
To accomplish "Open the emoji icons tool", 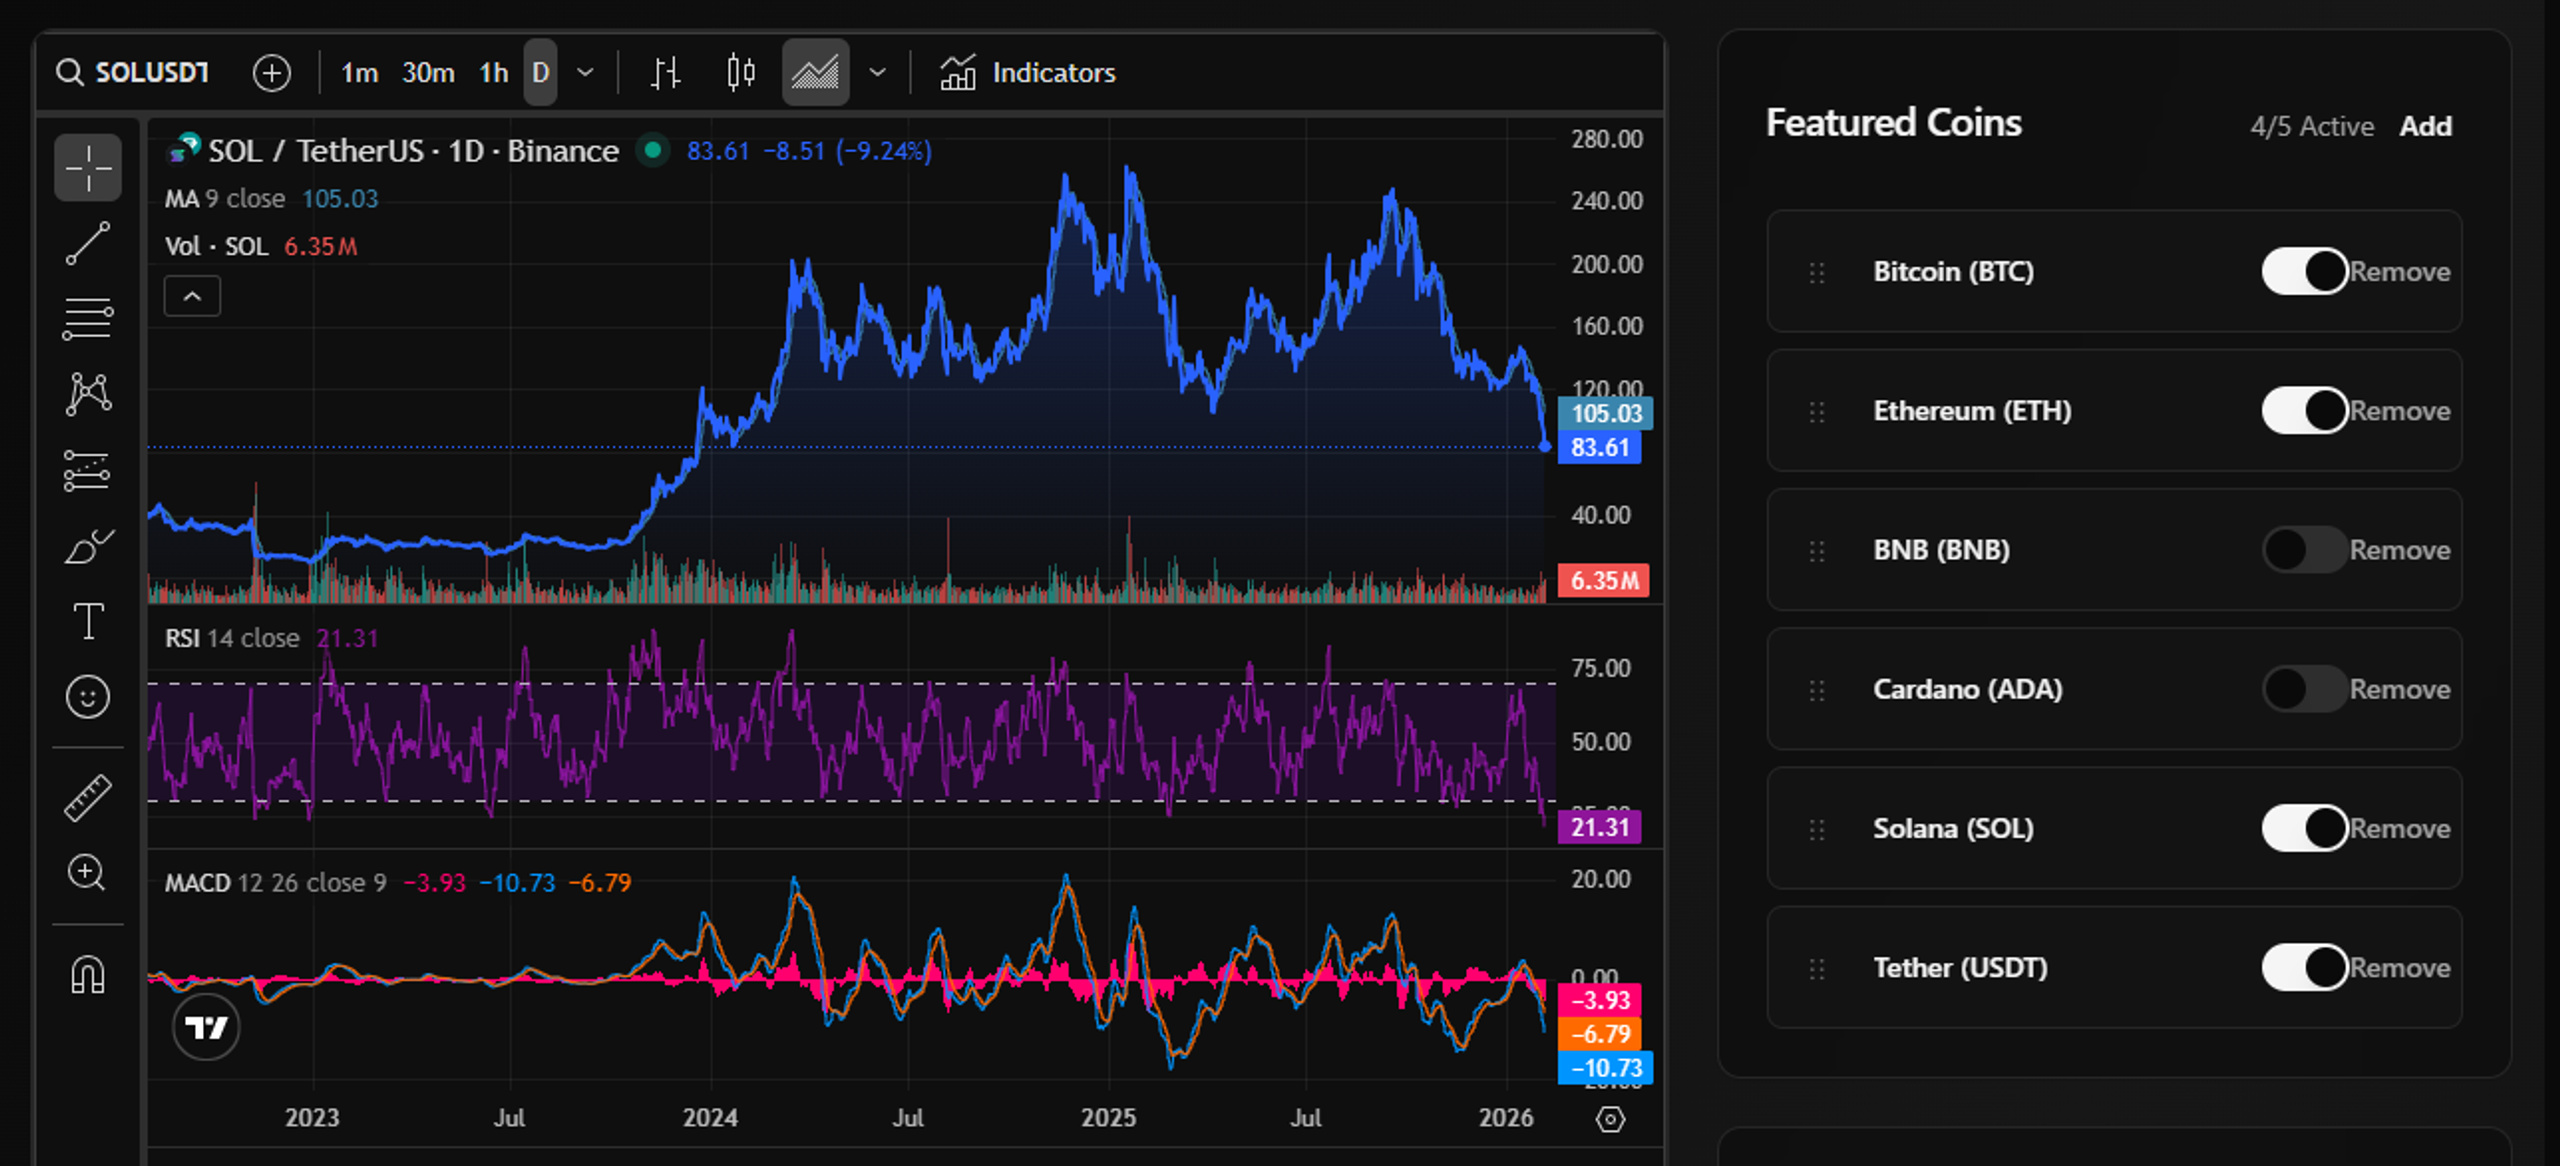I will coord(88,696).
